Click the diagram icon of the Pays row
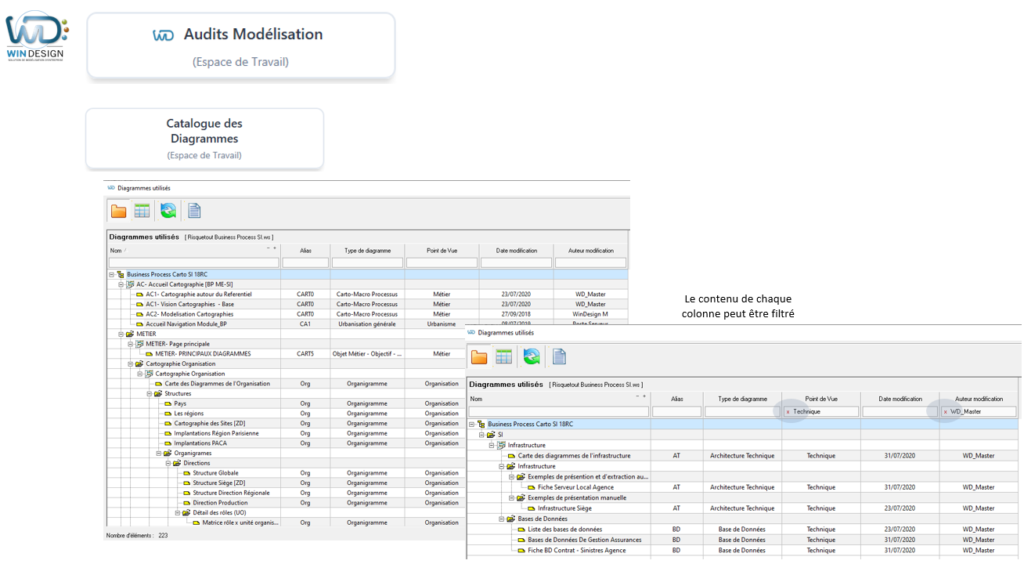The image size is (1024, 564). 168,404
